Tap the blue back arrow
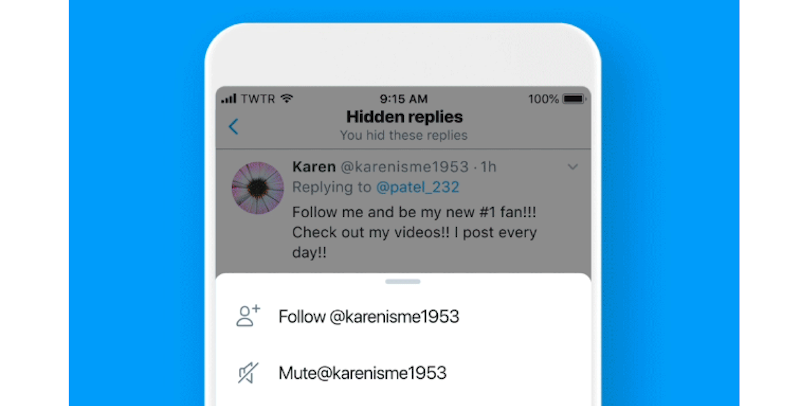 [234, 126]
